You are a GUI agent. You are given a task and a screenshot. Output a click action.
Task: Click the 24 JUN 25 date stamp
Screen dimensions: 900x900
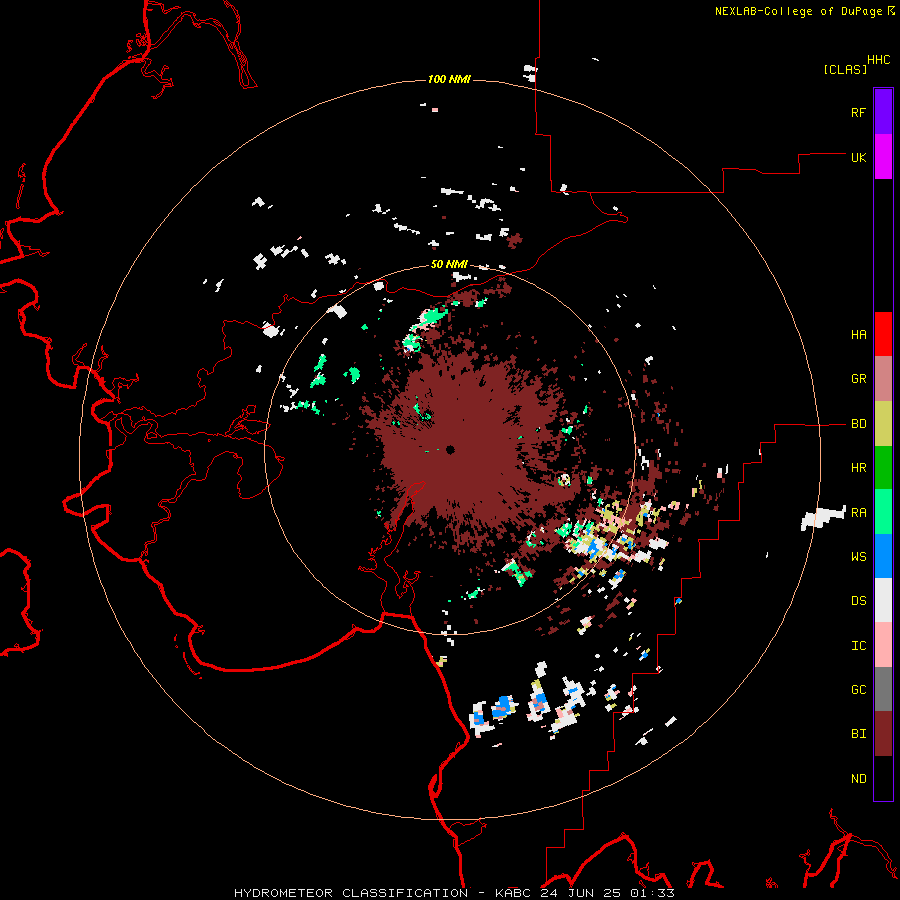581,893
